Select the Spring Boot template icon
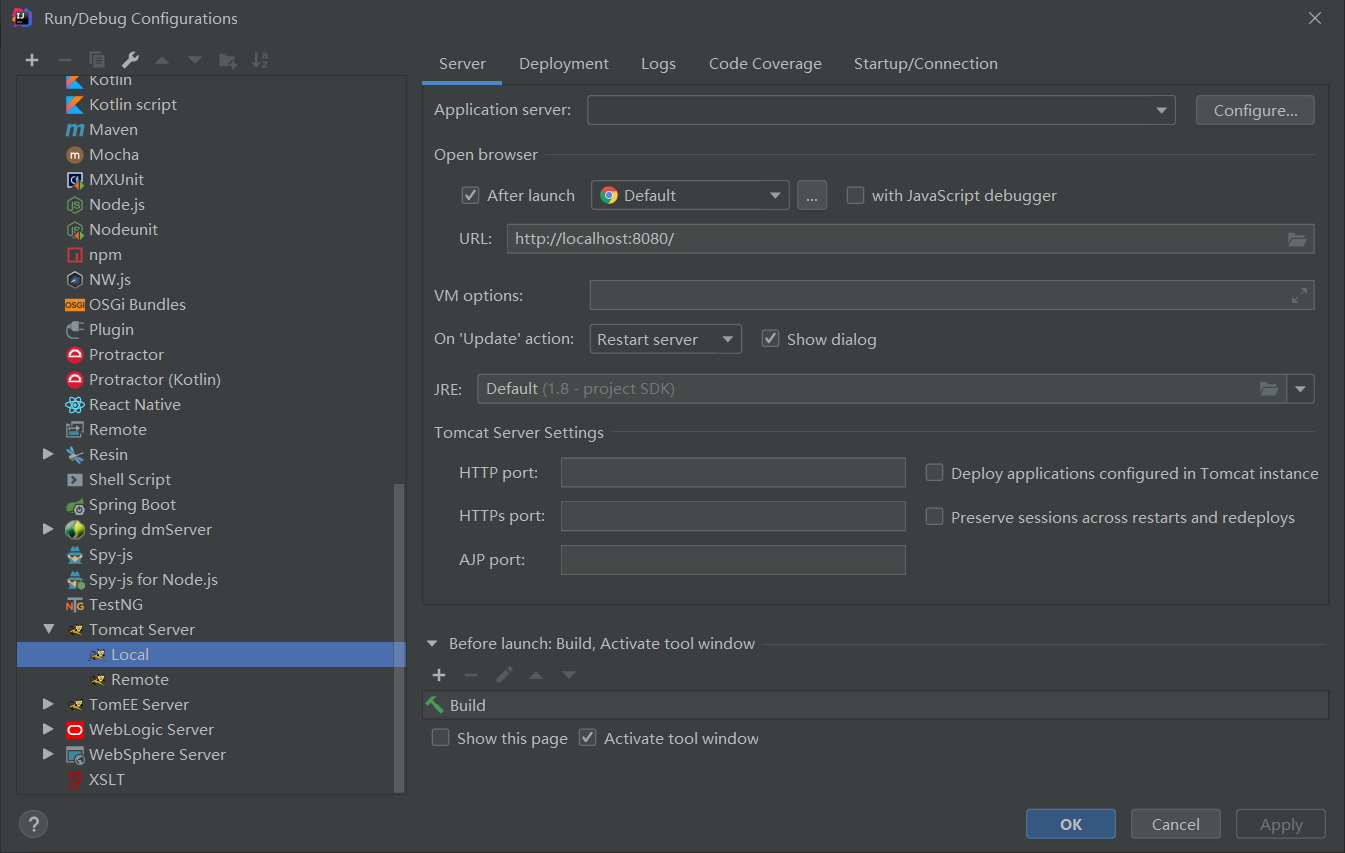 pyautogui.click(x=74, y=505)
